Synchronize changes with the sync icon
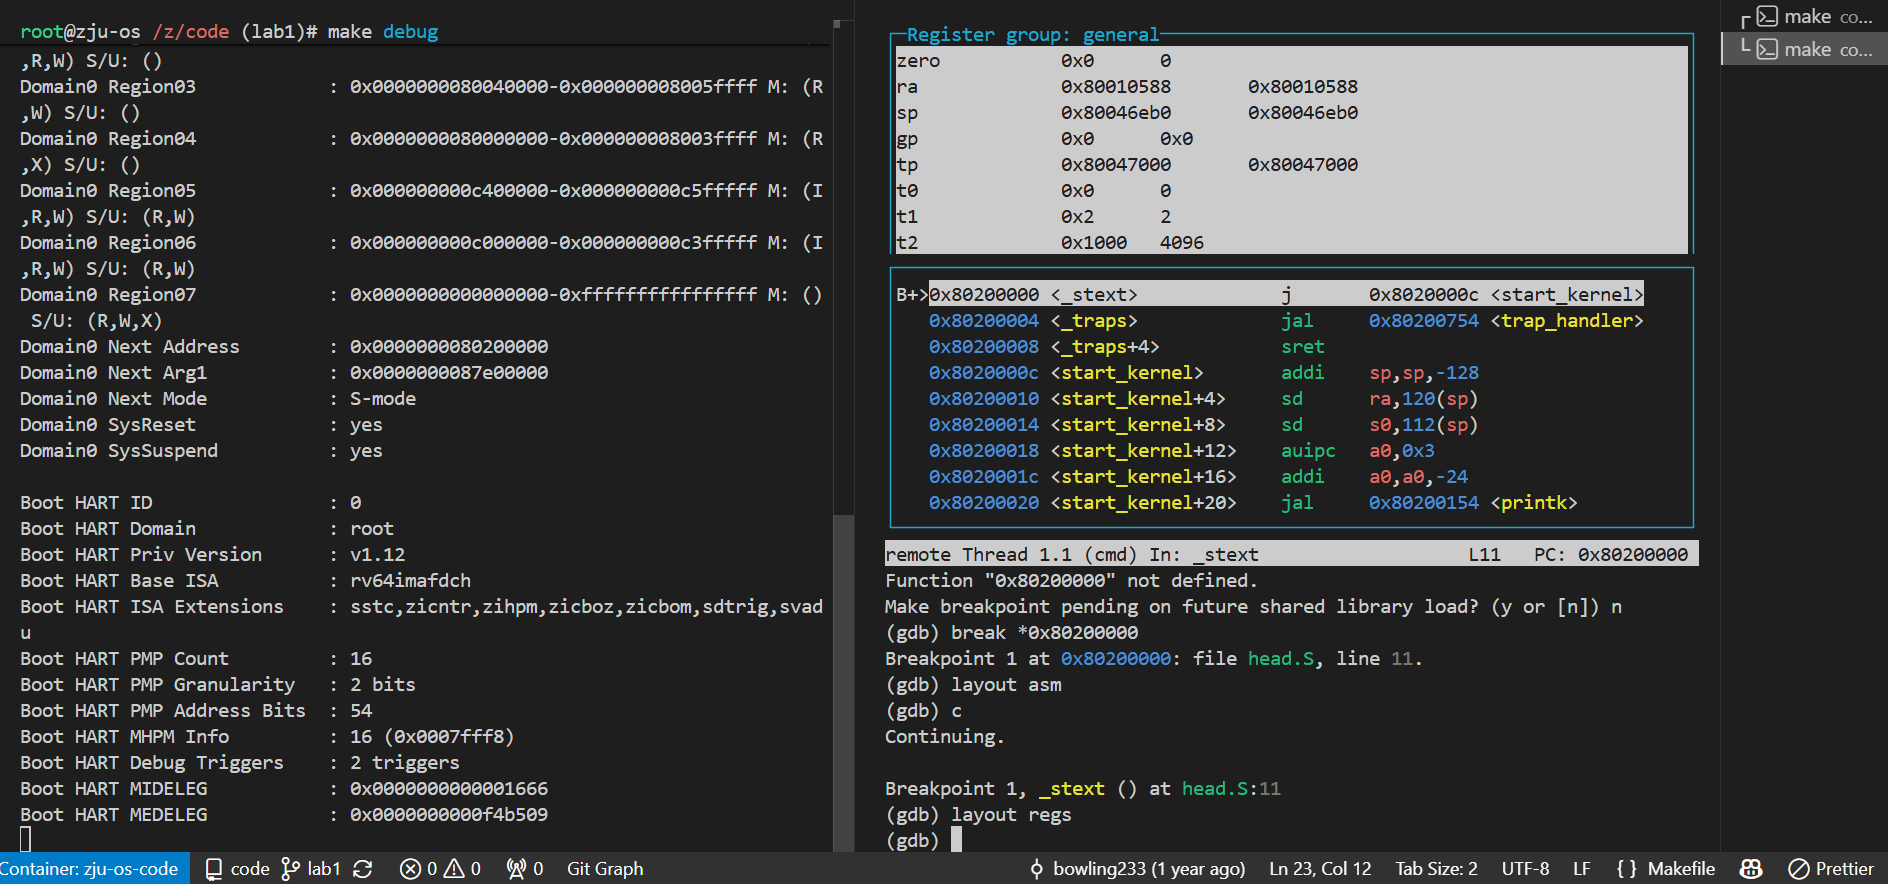The height and width of the screenshot is (884, 1888). point(363,869)
